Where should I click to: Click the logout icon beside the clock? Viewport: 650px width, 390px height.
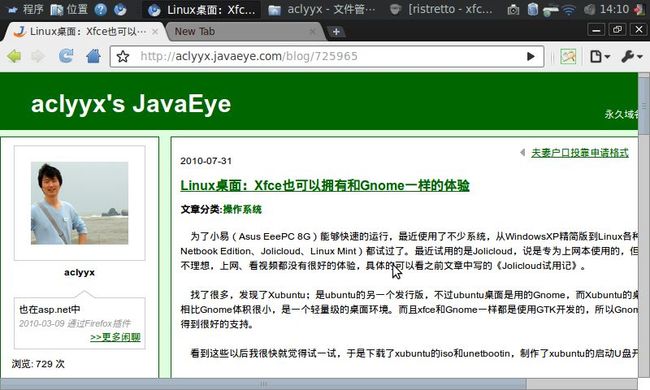[640, 9]
